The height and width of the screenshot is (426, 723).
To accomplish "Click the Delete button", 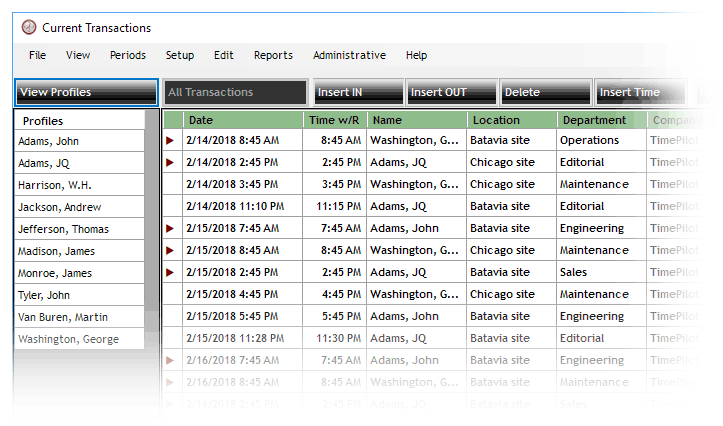I will coord(545,92).
